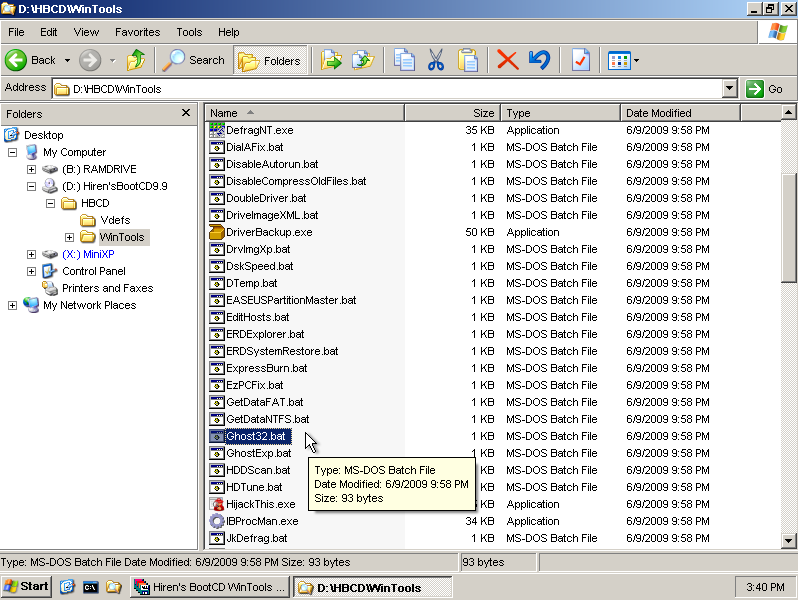Click the Undo arrow icon

539,61
